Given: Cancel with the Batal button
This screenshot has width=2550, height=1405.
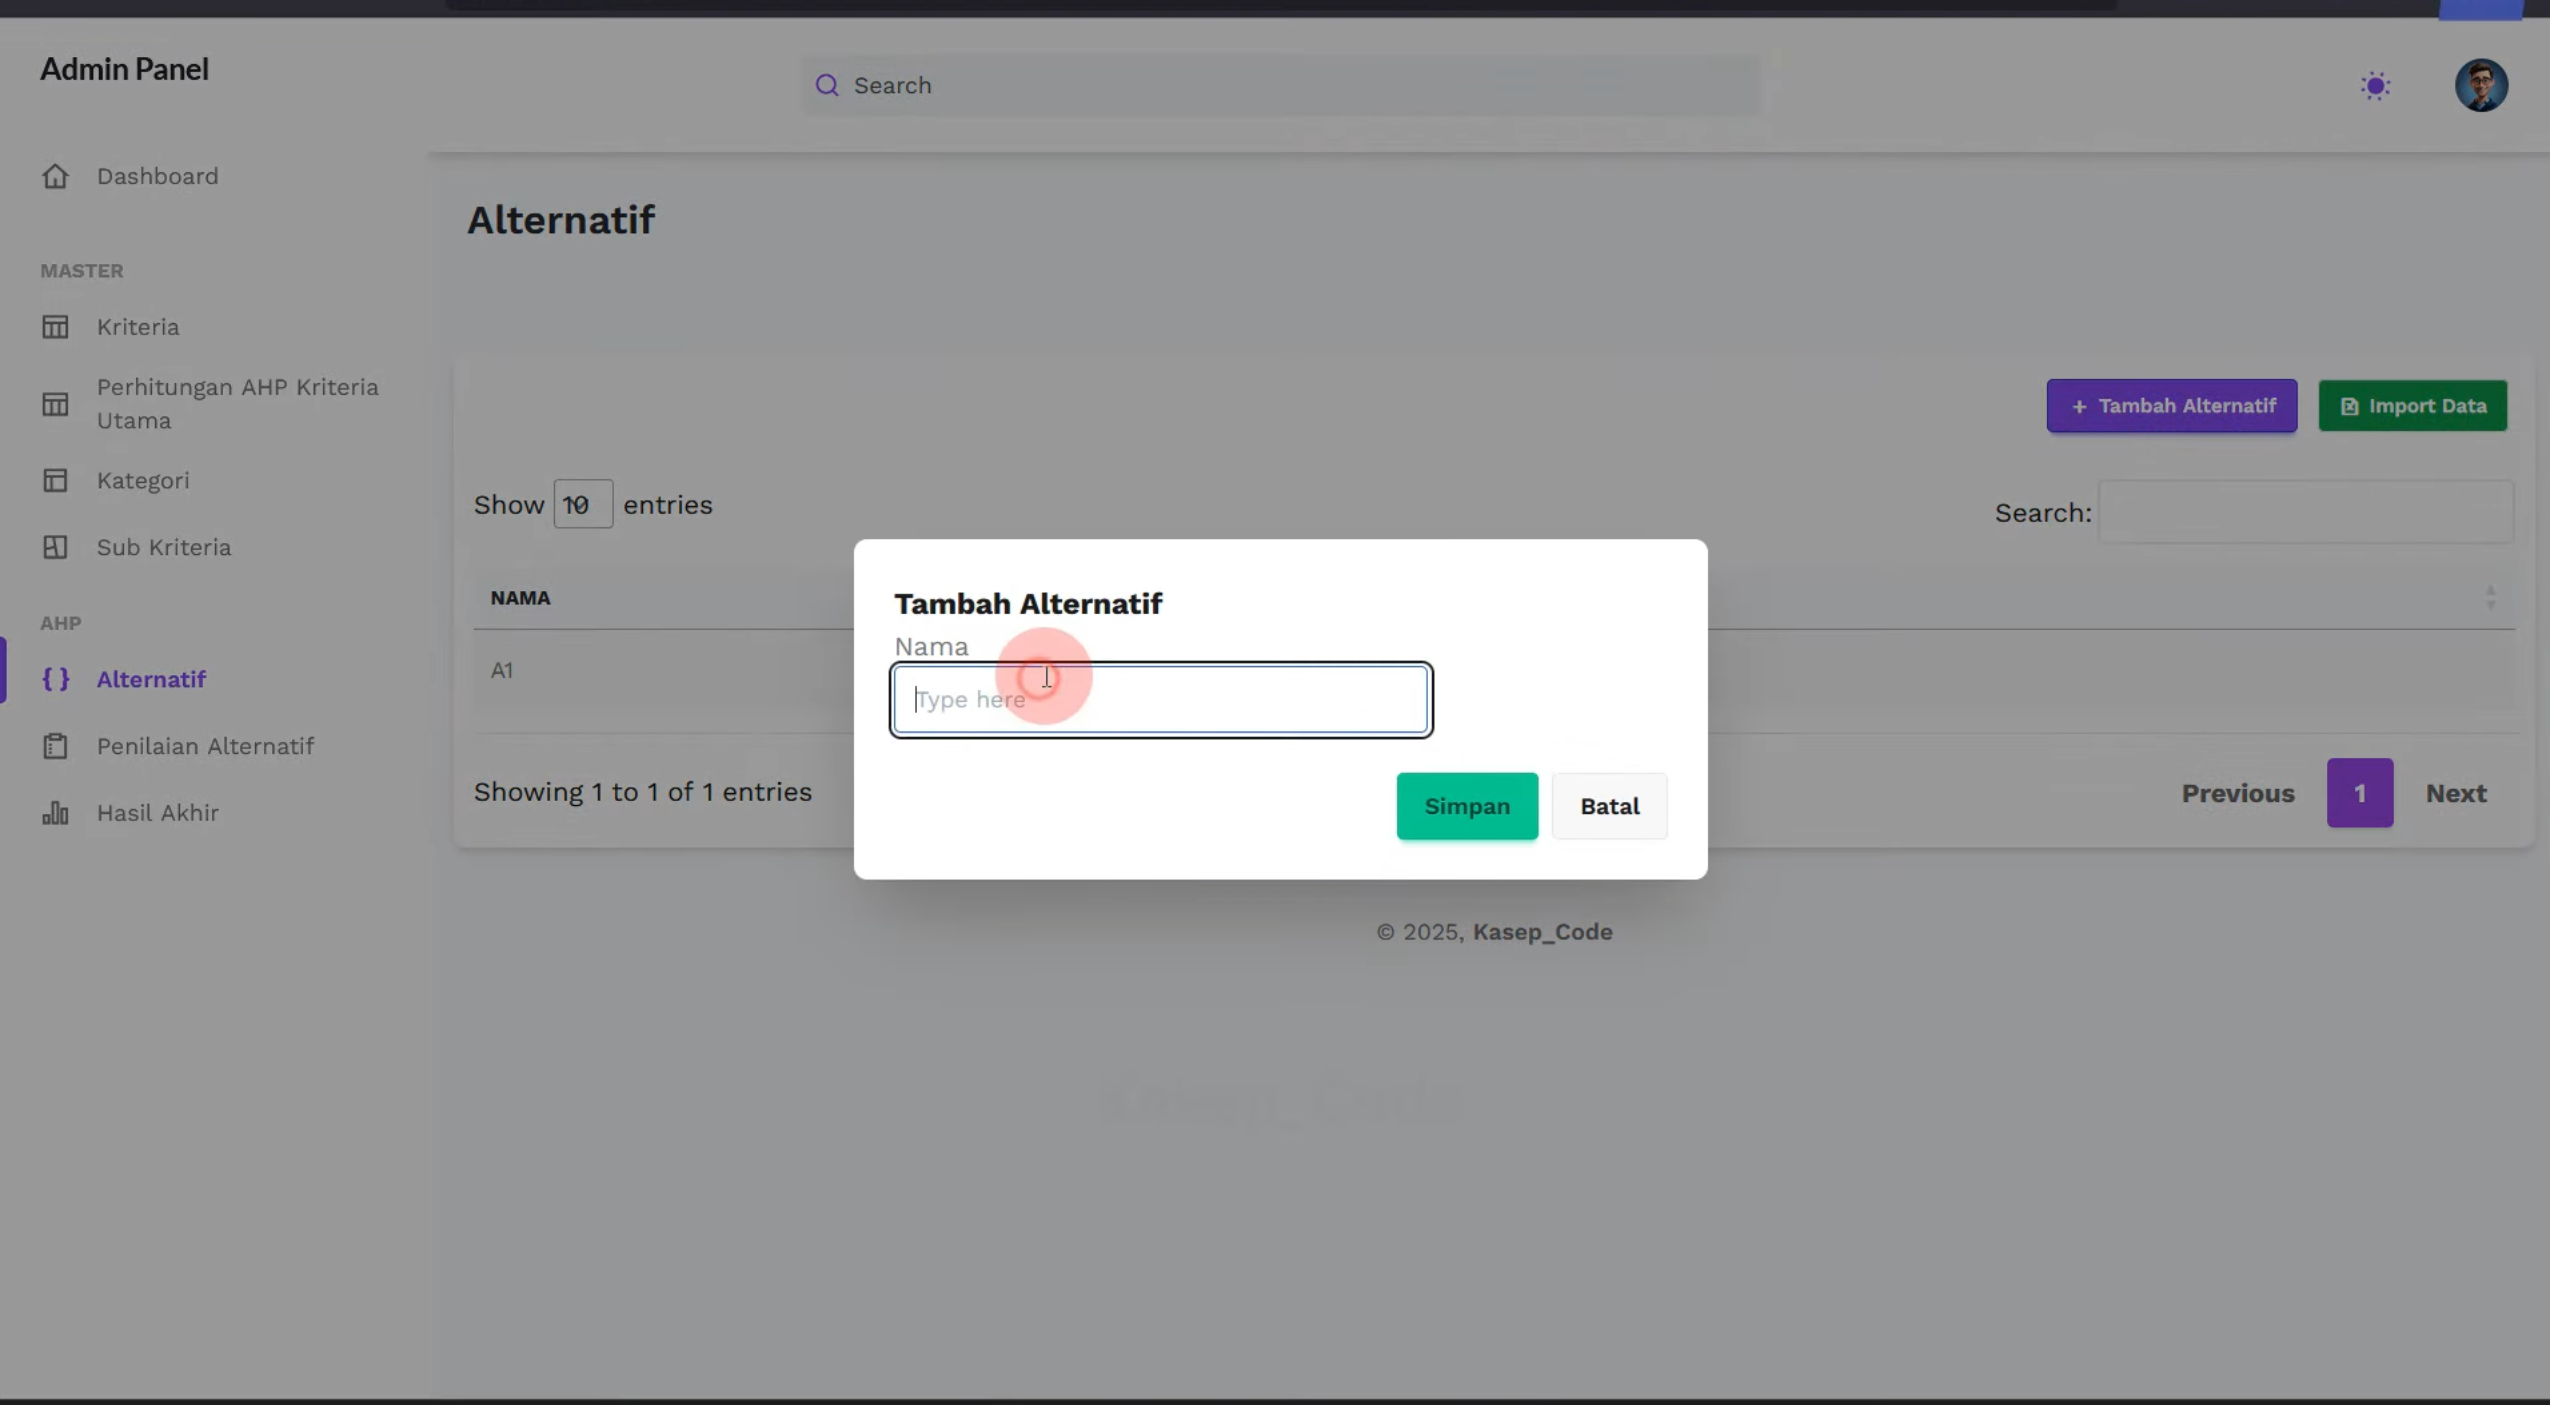Looking at the screenshot, I should click(1609, 806).
